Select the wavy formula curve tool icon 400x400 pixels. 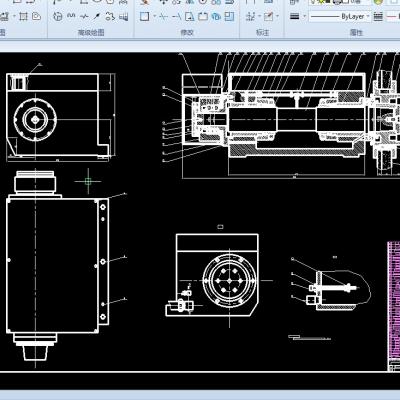(71, 16)
